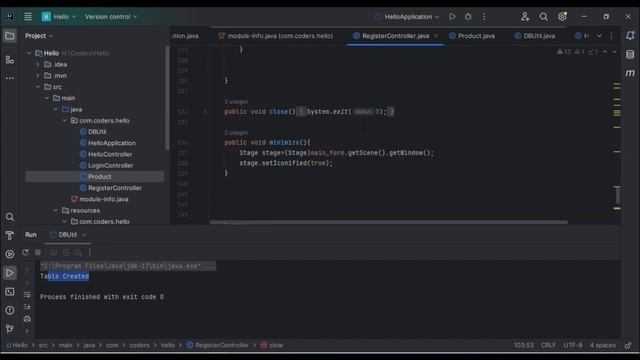Click CRLF line separator in status bar

click(x=548, y=345)
